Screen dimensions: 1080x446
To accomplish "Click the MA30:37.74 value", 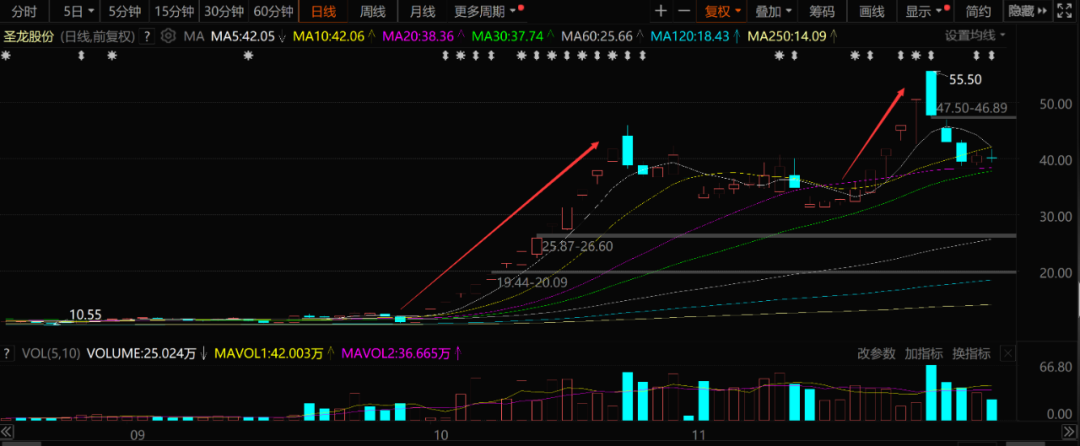I will click(508, 36).
